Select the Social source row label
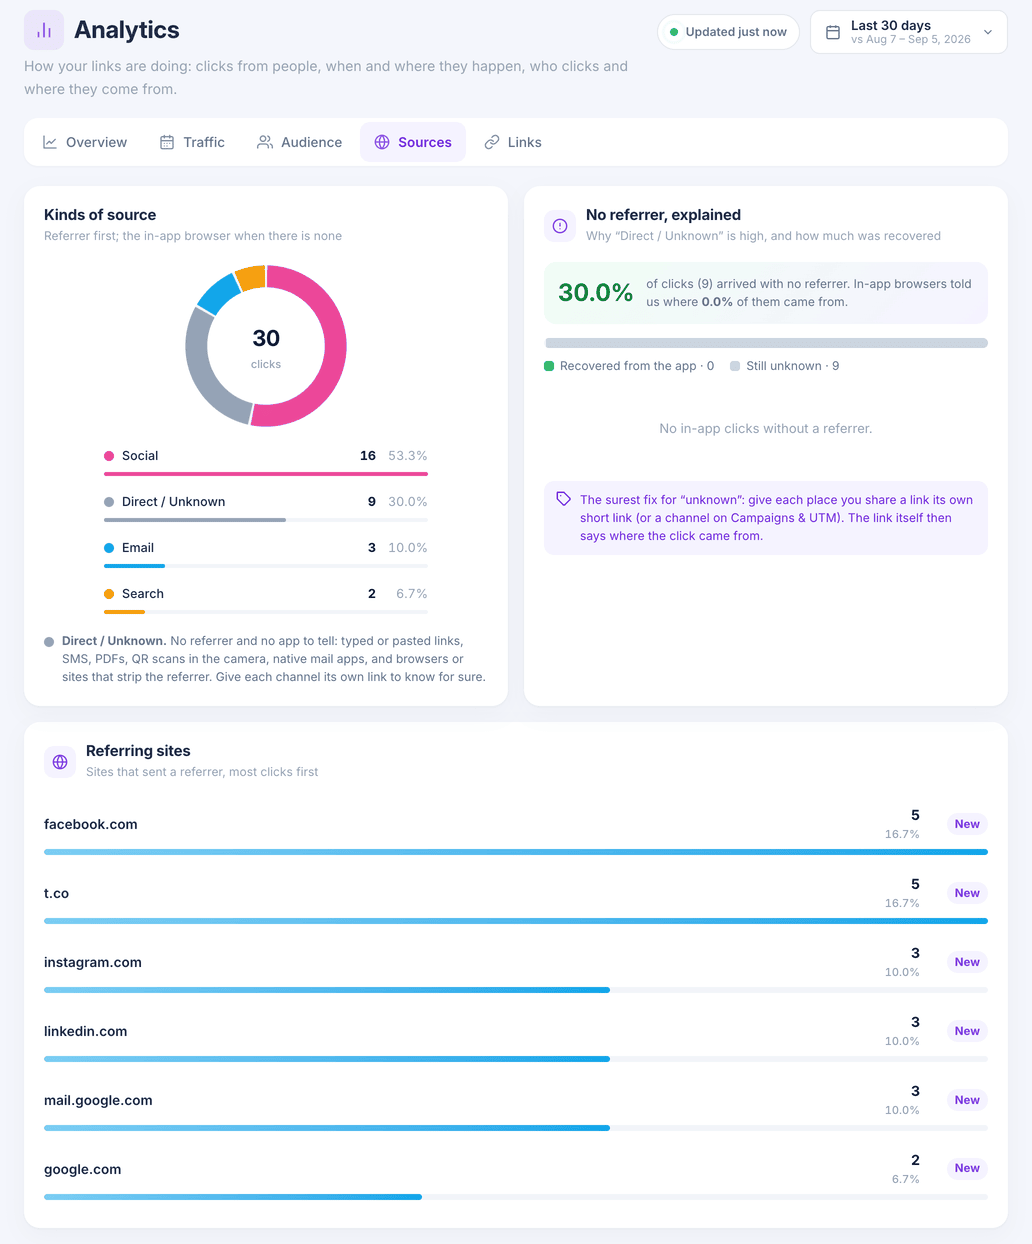 (x=140, y=456)
